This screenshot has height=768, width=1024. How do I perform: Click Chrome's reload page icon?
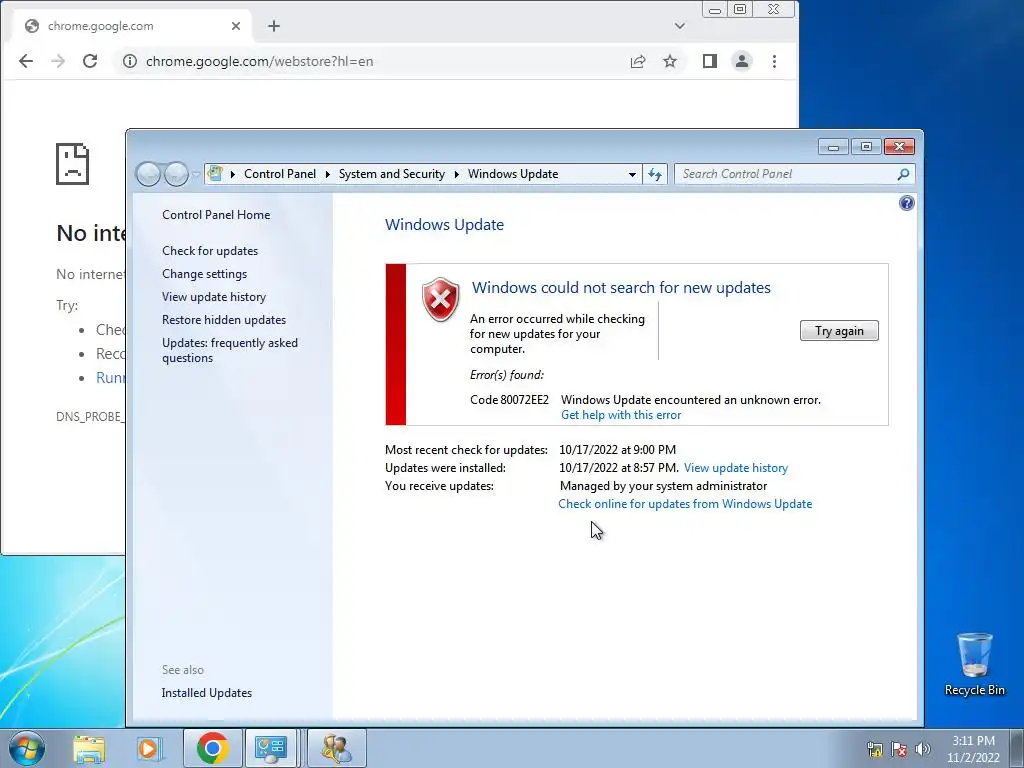pyautogui.click(x=90, y=61)
